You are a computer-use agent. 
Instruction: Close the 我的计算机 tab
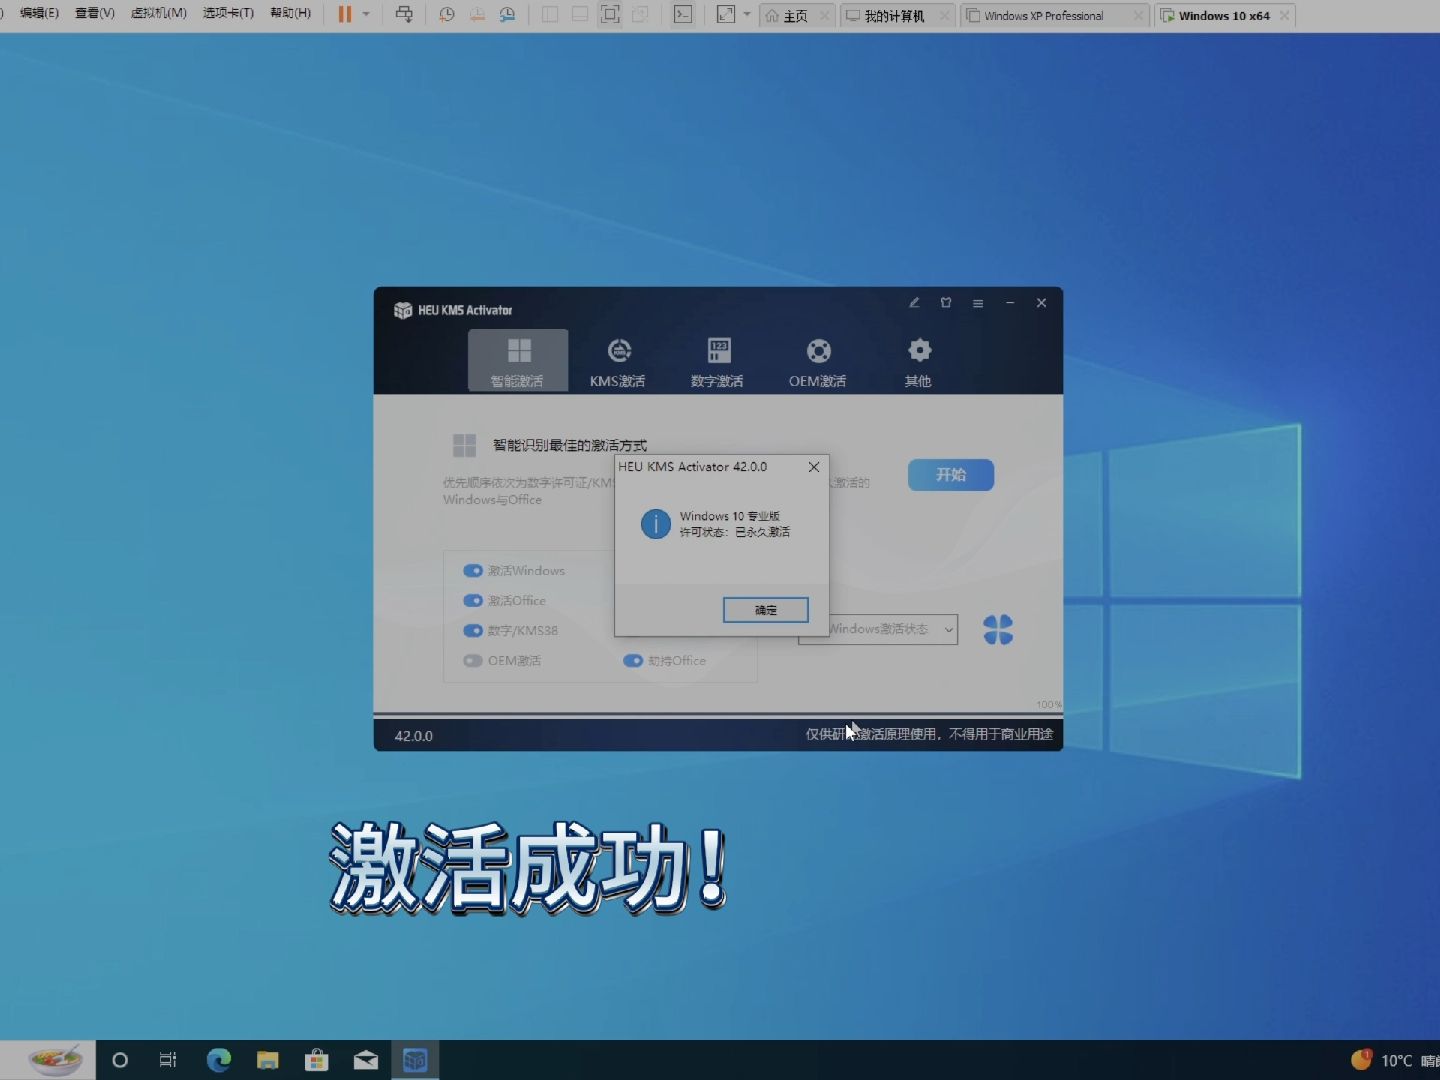tap(944, 16)
